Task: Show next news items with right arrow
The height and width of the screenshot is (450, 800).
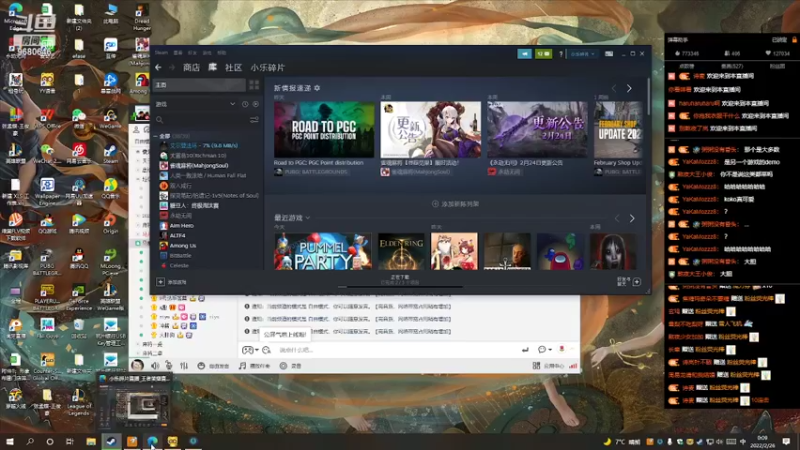Action: (x=629, y=88)
